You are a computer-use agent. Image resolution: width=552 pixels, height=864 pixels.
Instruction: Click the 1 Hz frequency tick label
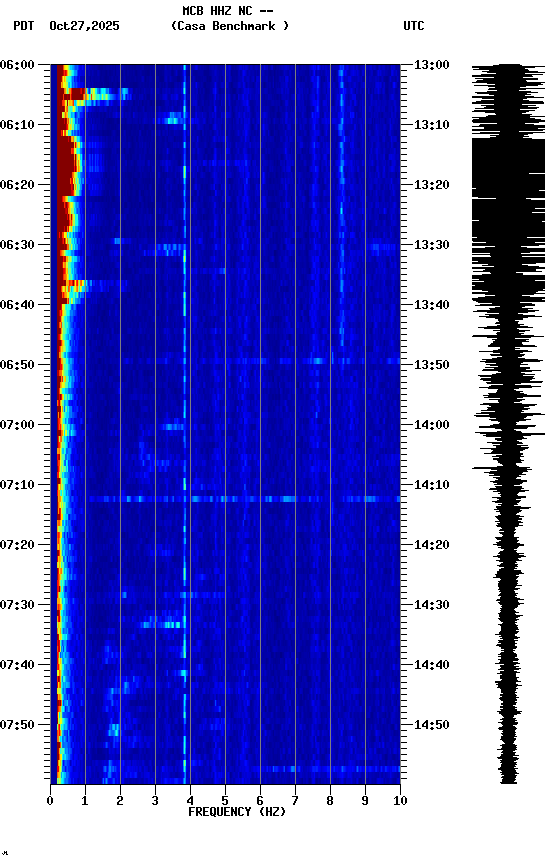coord(85,801)
